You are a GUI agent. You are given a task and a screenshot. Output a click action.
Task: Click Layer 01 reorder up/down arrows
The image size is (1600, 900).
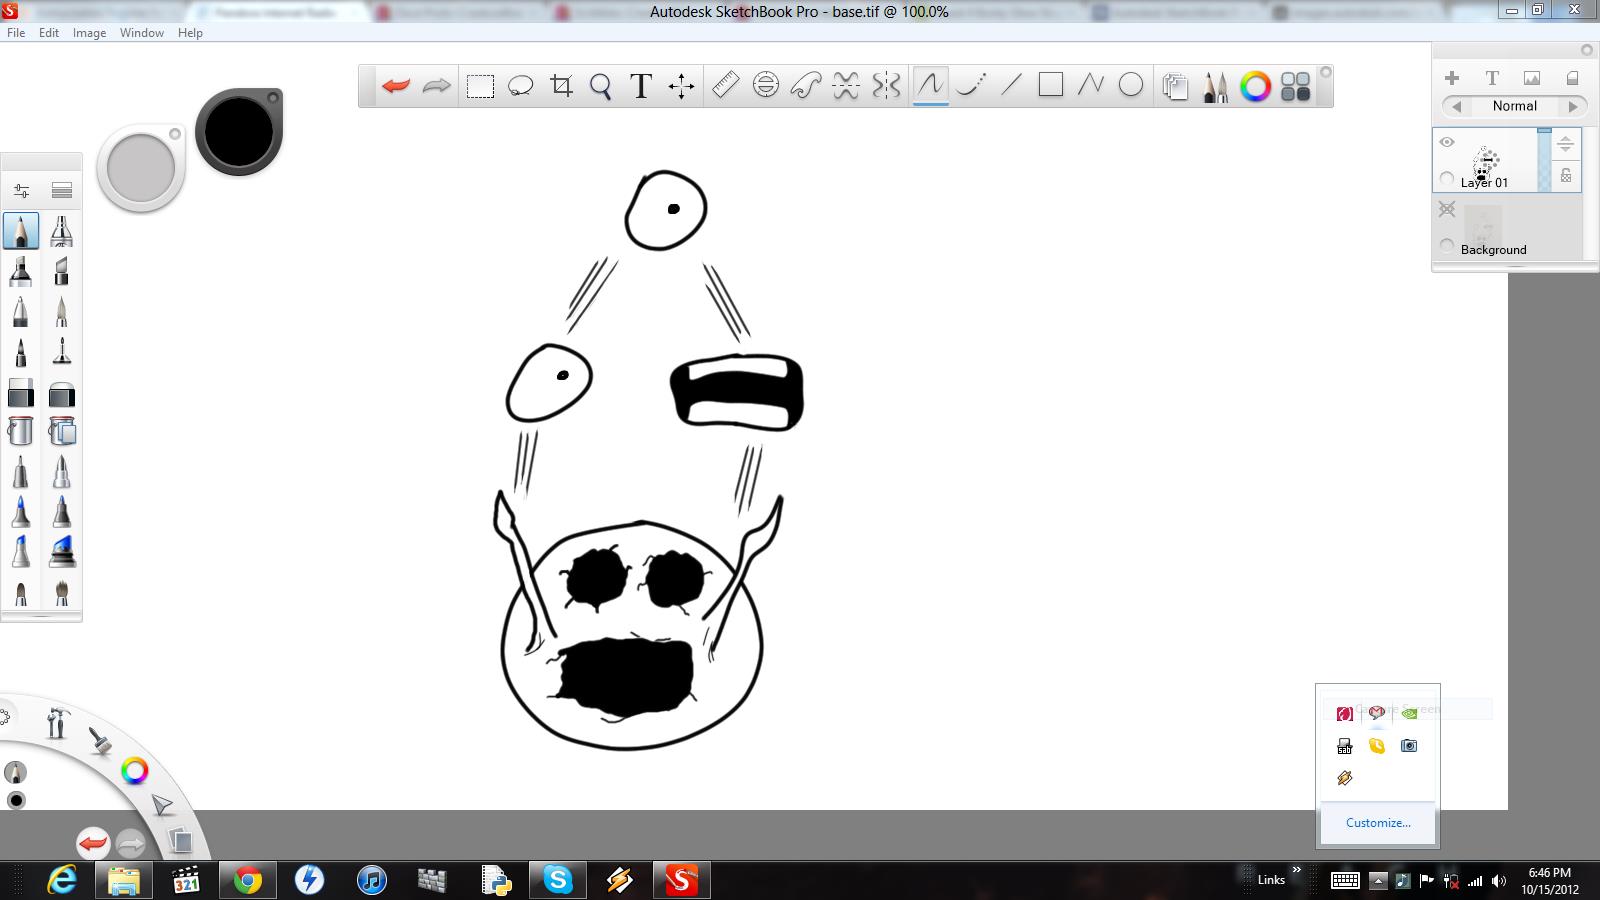coord(1566,144)
